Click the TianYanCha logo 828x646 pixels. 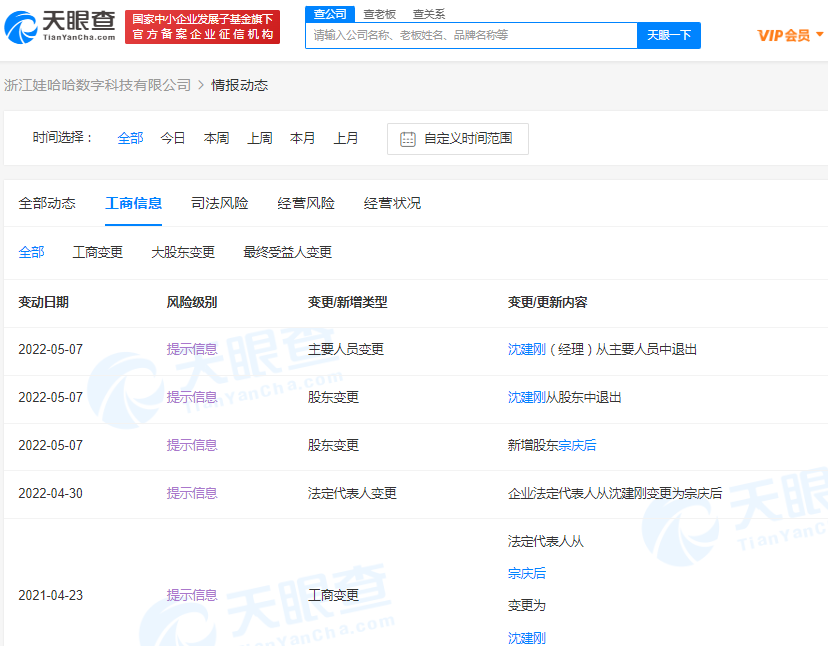[x=60, y=26]
